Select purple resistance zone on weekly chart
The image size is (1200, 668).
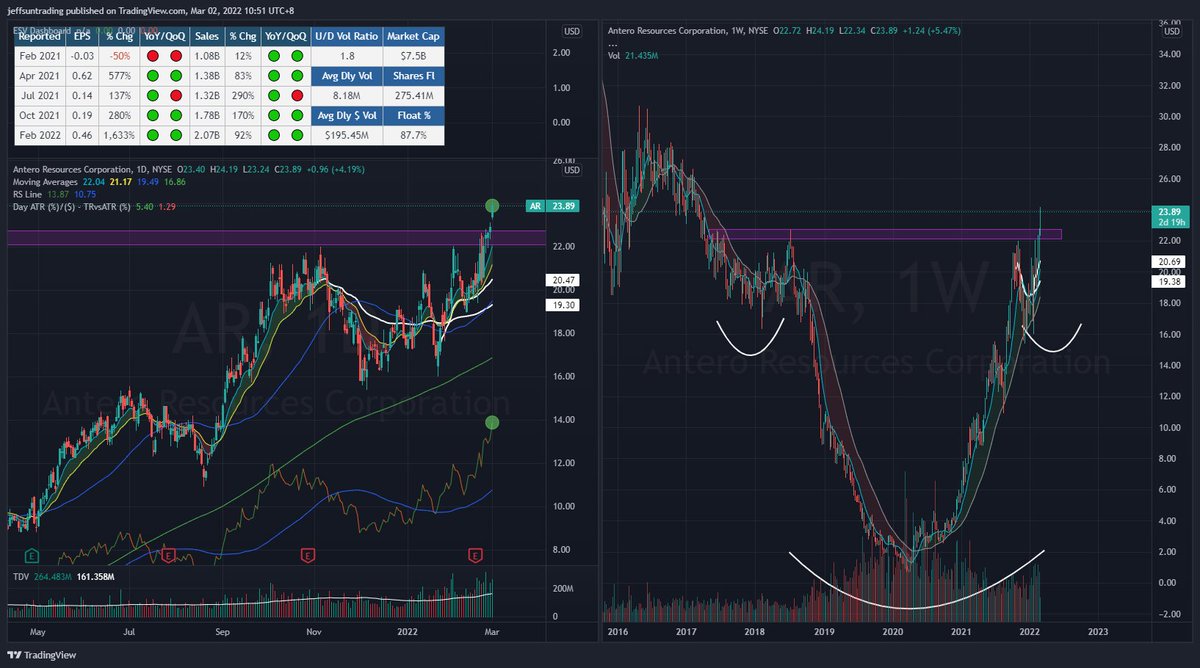tap(885, 234)
